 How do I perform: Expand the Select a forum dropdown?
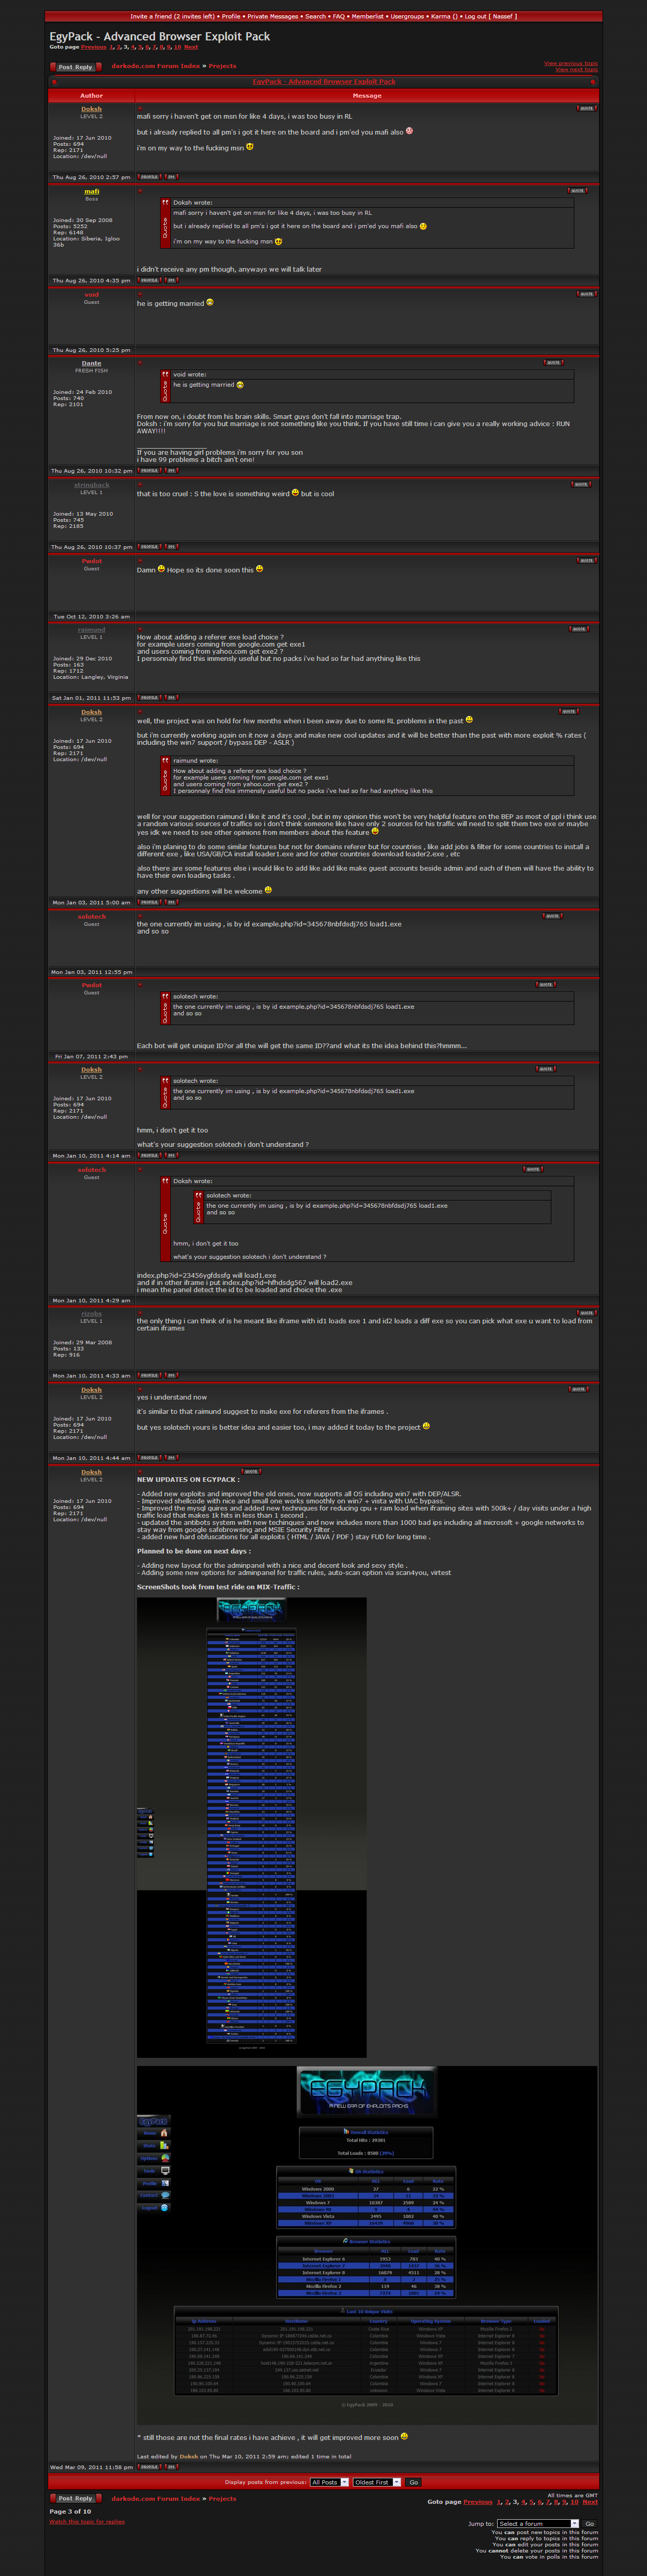pos(538,2523)
